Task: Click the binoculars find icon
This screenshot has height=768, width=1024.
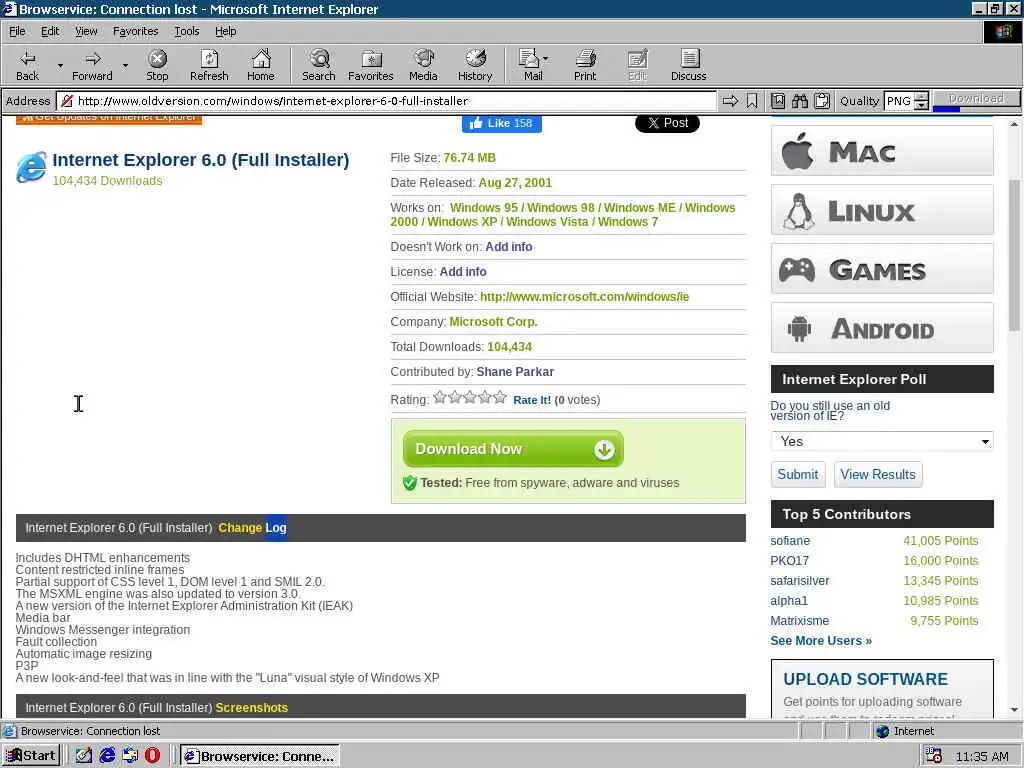Action: click(799, 101)
